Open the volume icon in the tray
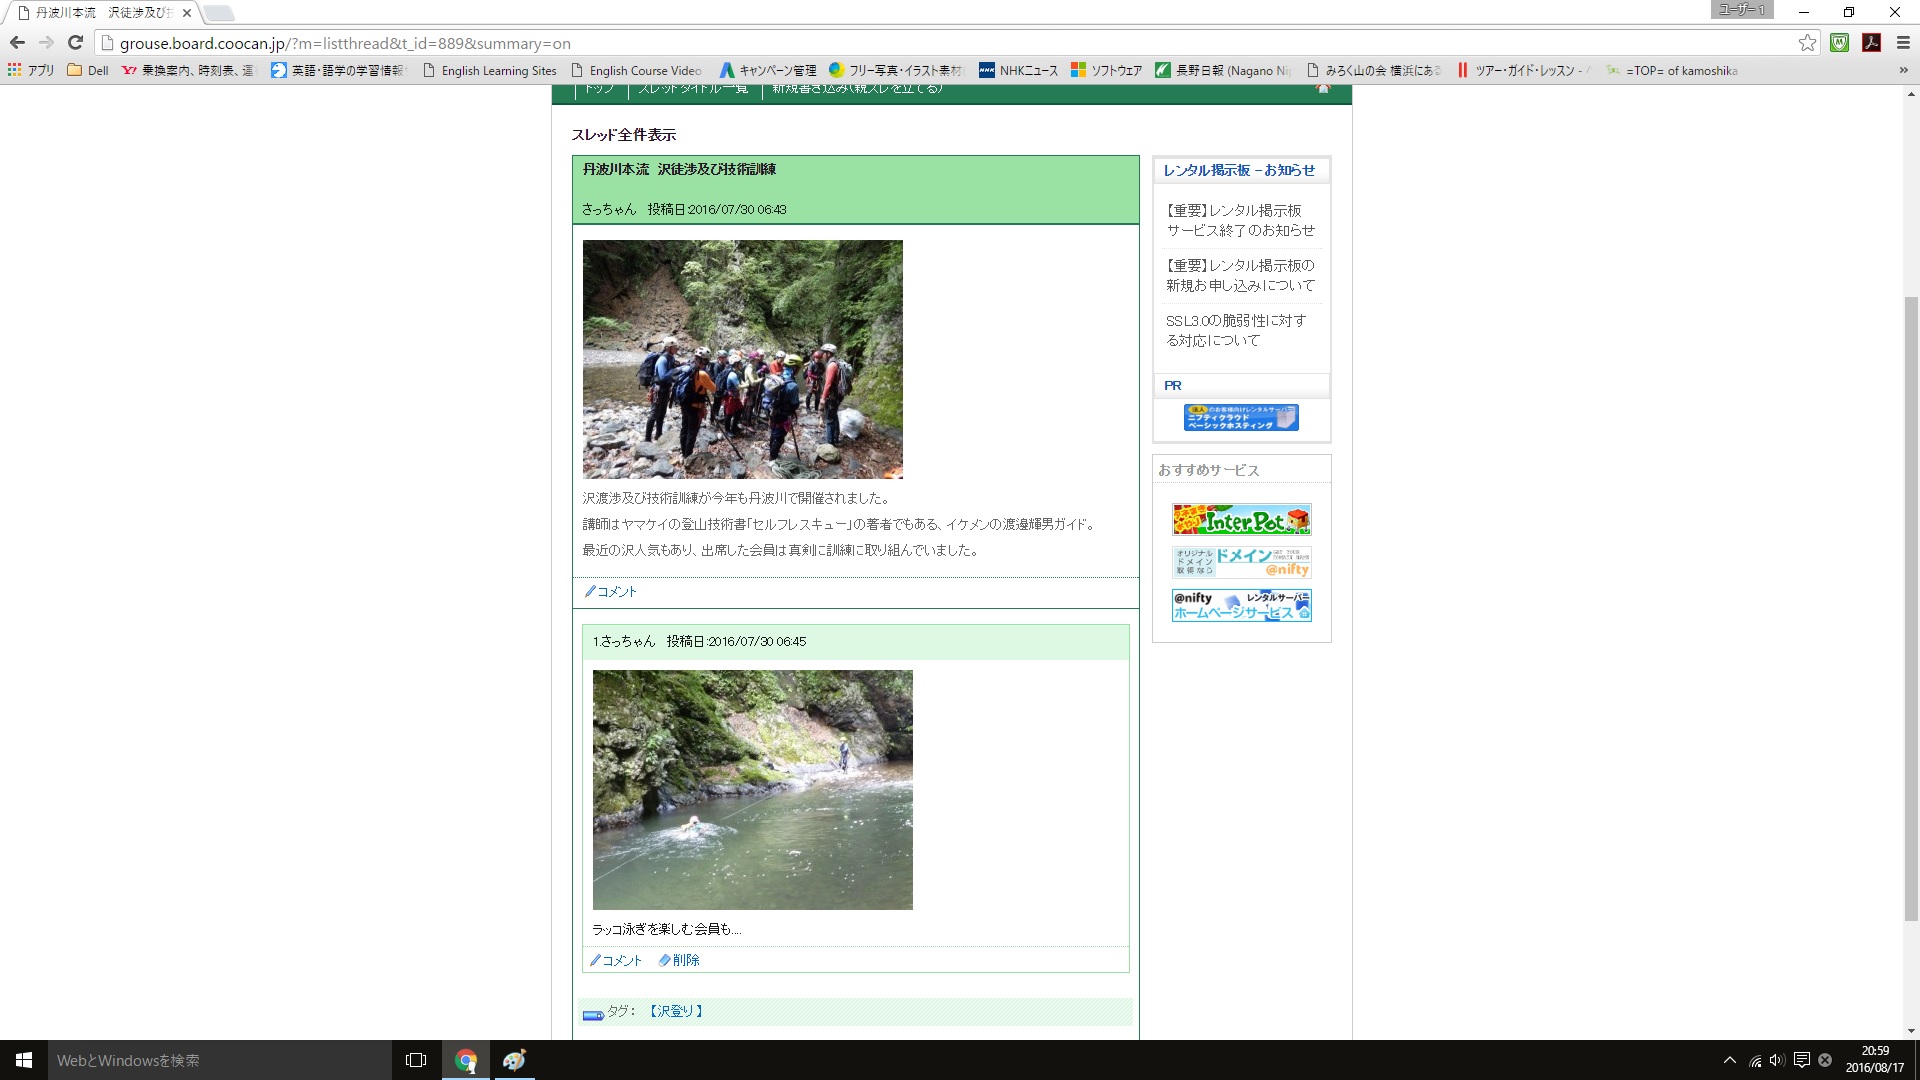This screenshot has height=1080, width=1920. point(1777,1060)
